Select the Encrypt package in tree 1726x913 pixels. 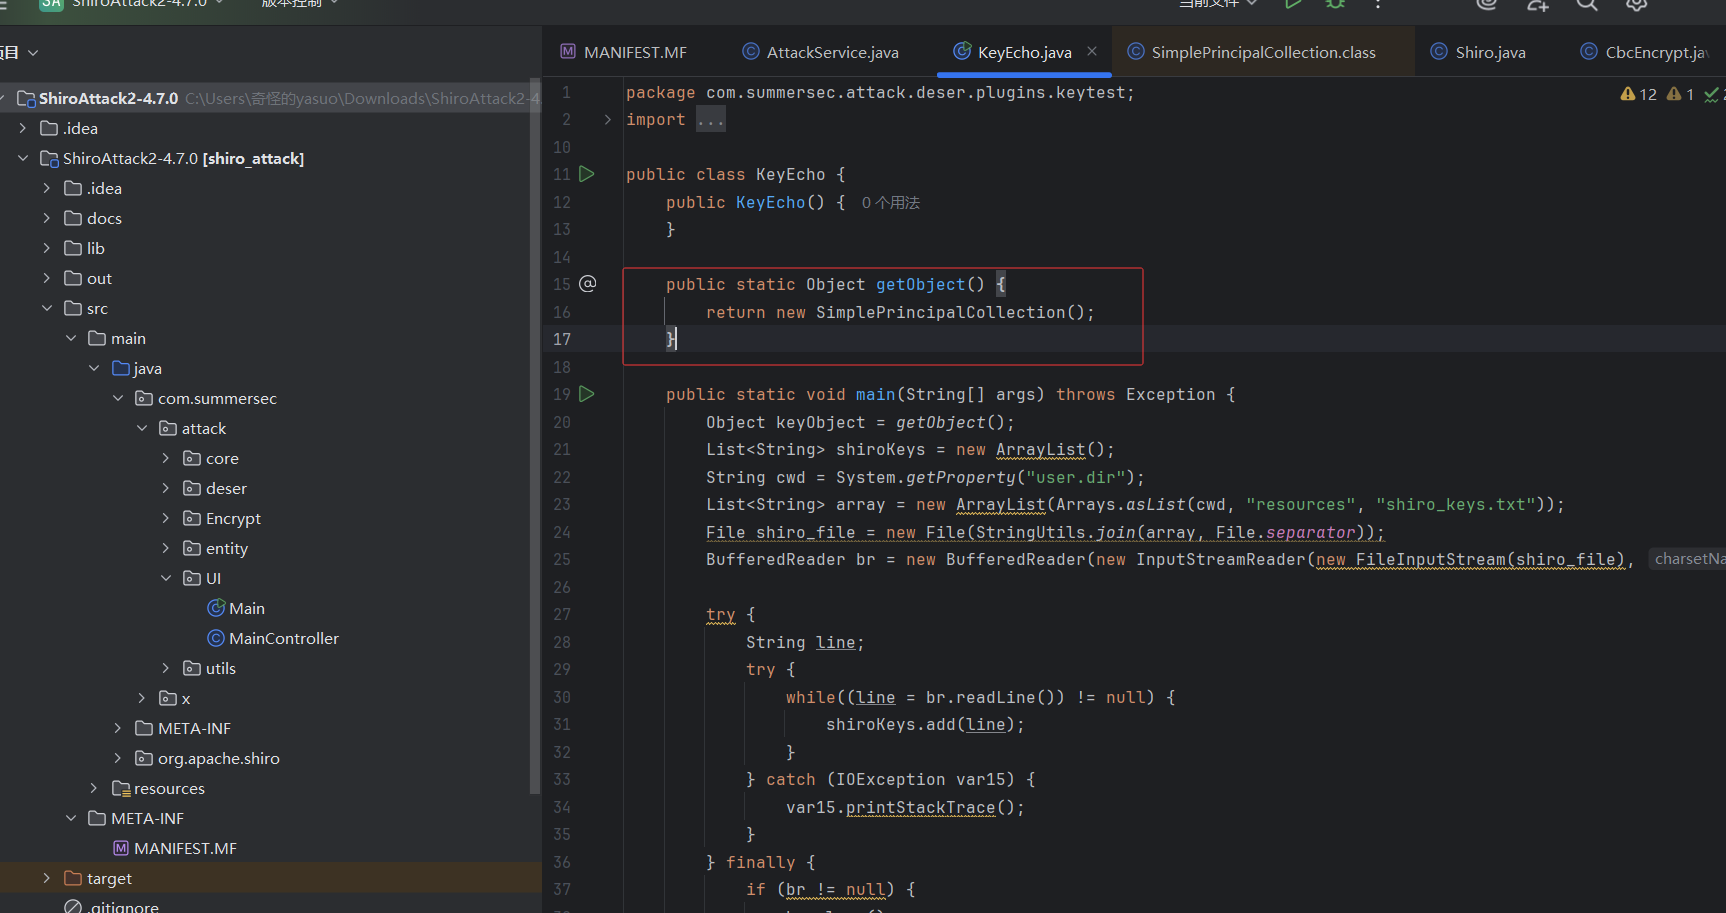pos(233,518)
